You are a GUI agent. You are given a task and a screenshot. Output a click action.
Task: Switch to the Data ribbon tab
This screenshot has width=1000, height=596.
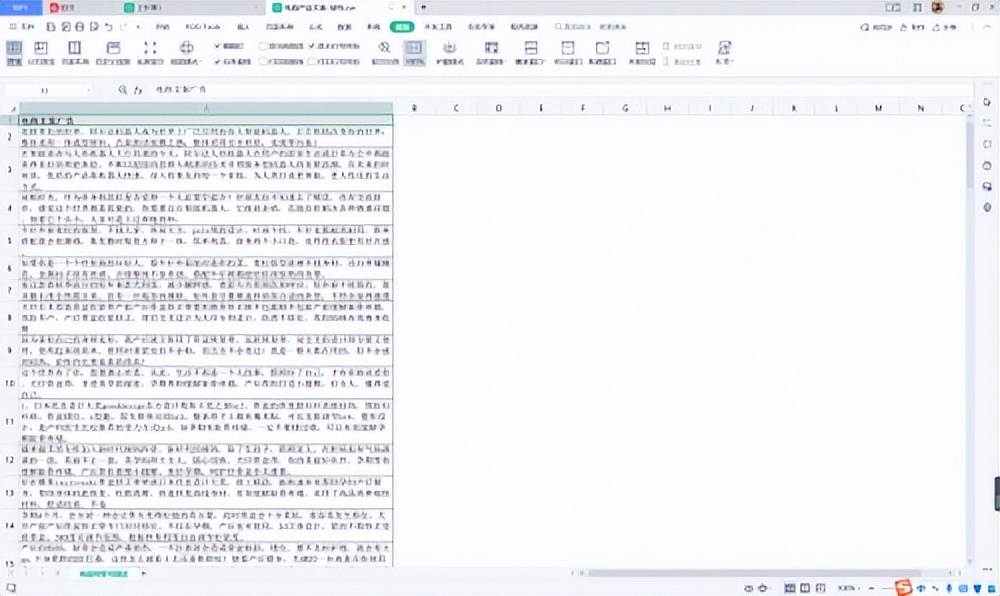(x=344, y=27)
